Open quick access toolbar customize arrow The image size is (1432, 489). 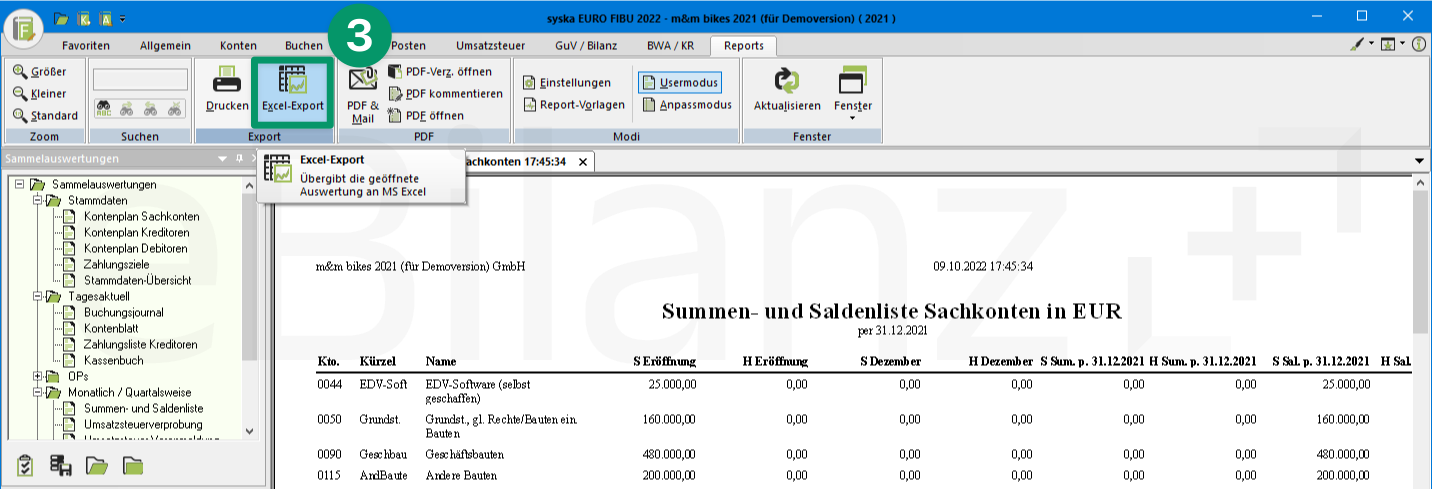(x=123, y=19)
